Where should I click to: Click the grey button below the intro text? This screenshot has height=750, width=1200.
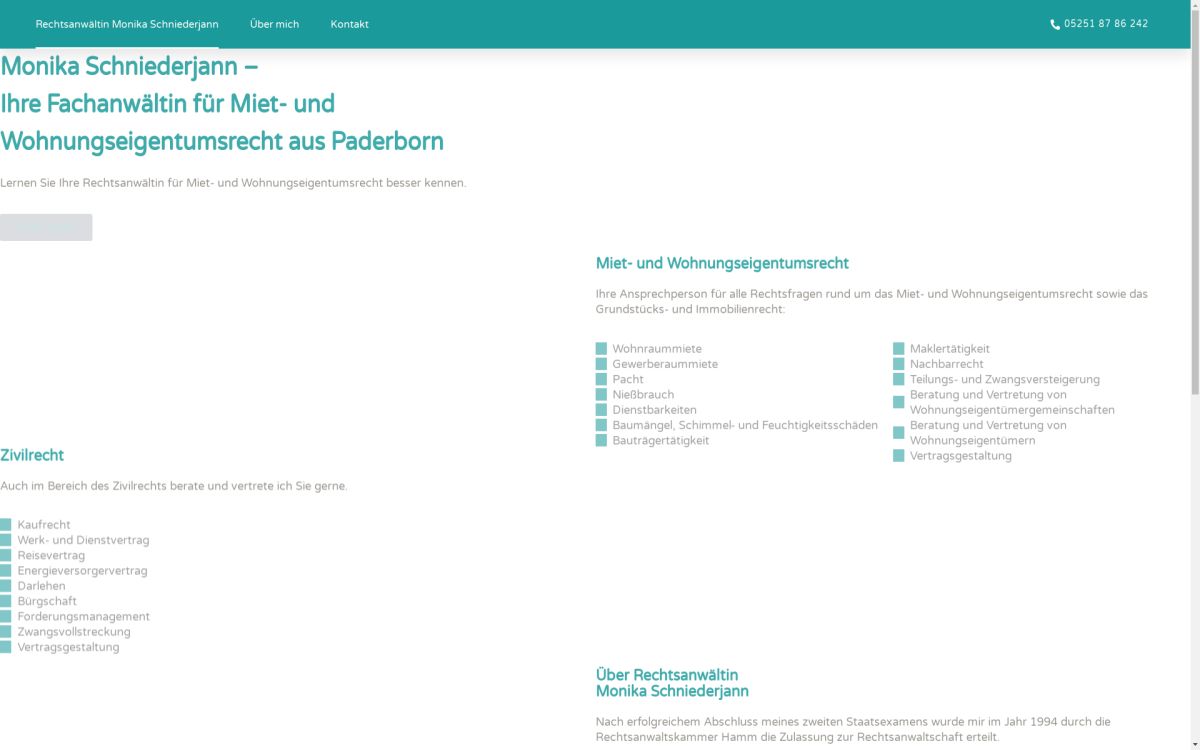(46, 227)
